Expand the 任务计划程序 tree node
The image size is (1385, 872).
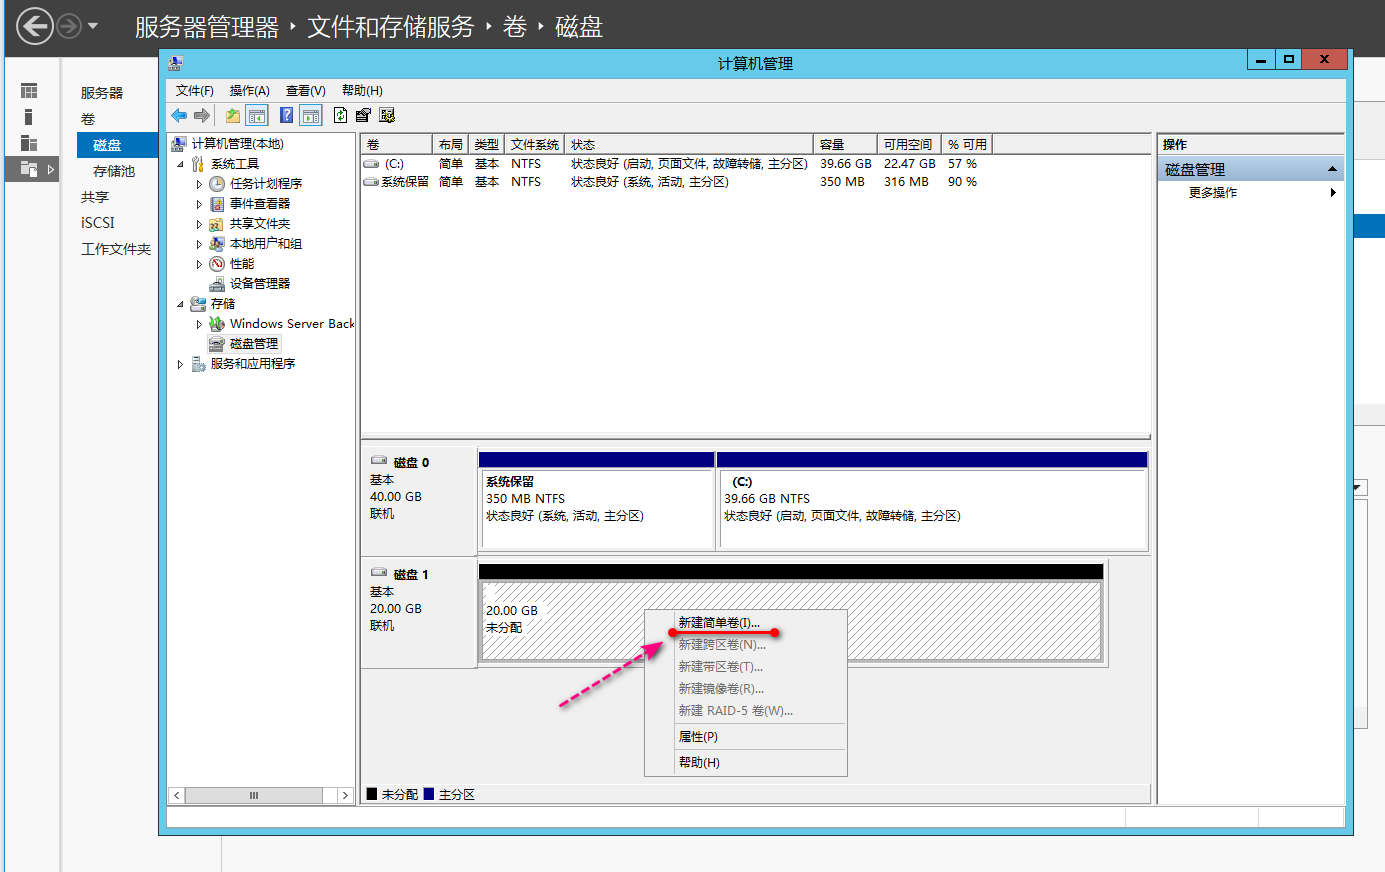[199, 184]
